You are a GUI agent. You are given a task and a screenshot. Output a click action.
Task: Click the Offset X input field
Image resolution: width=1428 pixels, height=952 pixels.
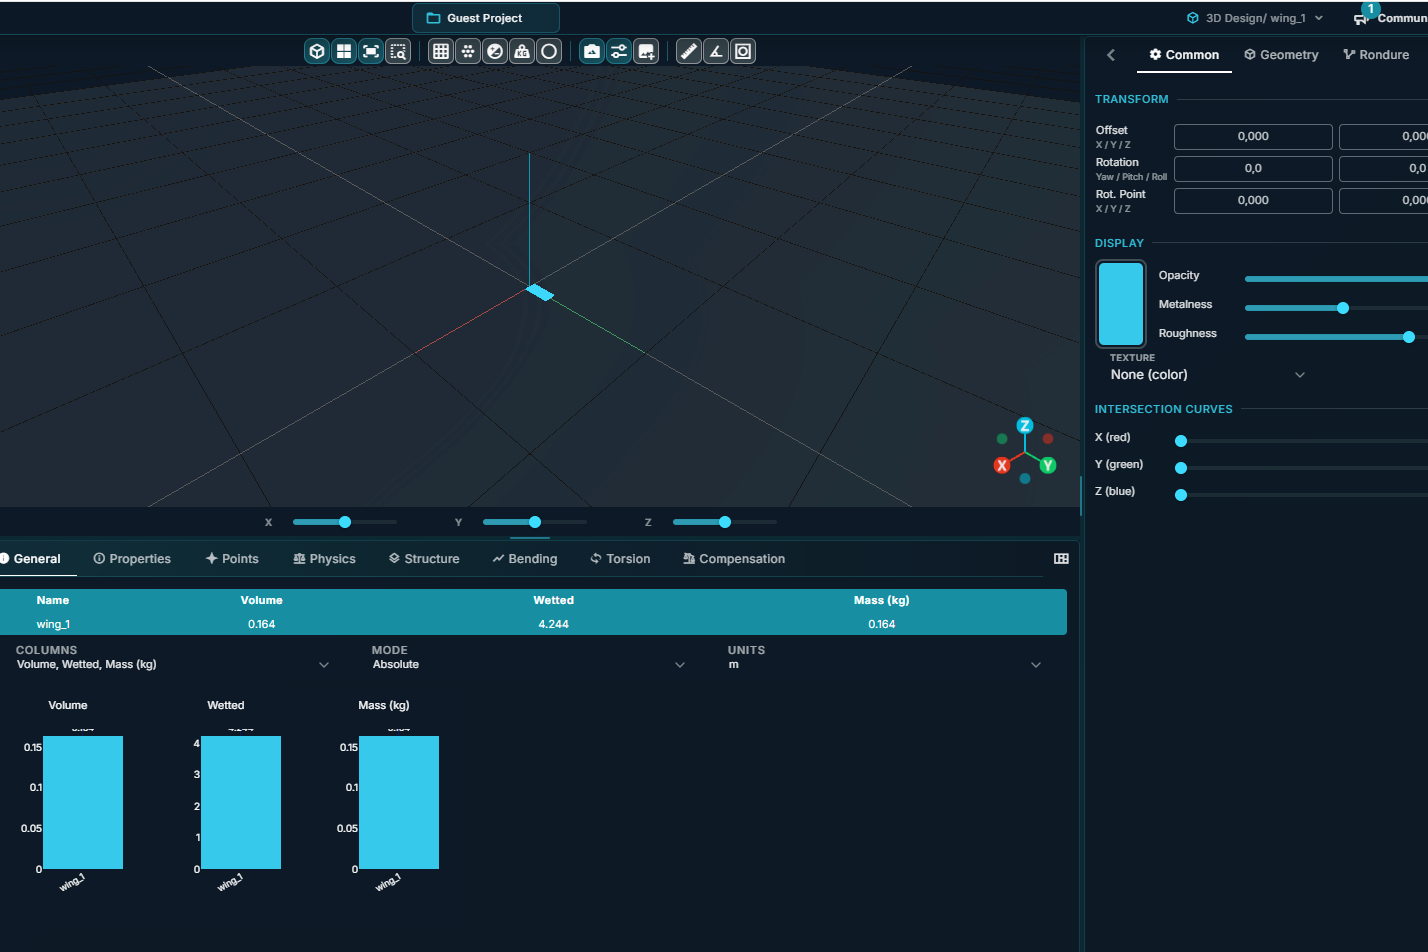[x=1253, y=137]
